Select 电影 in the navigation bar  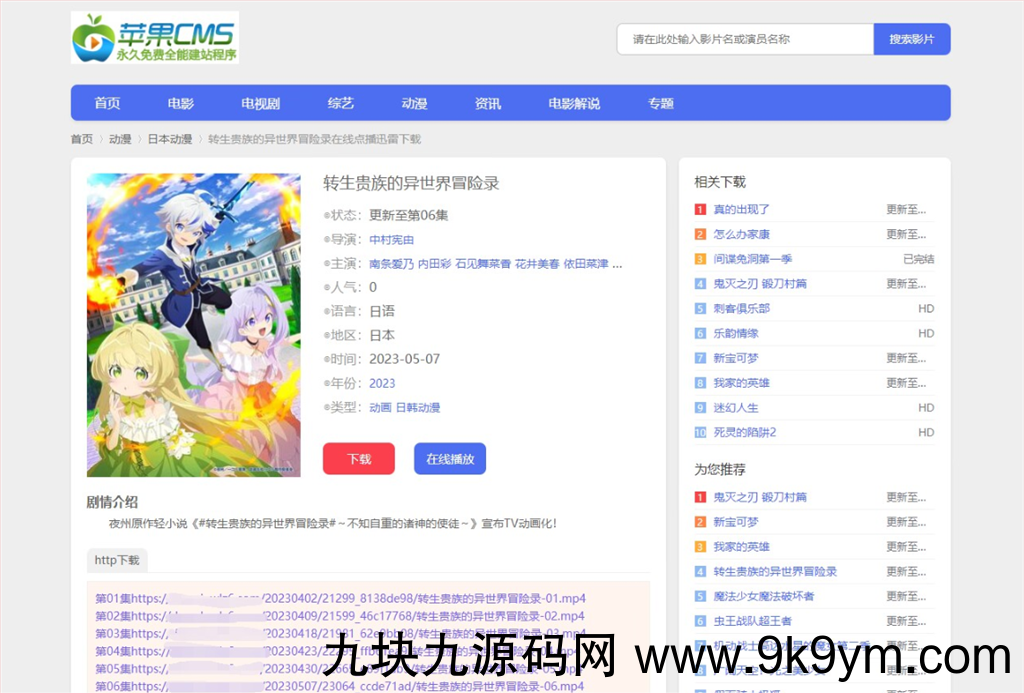point(179,103)
